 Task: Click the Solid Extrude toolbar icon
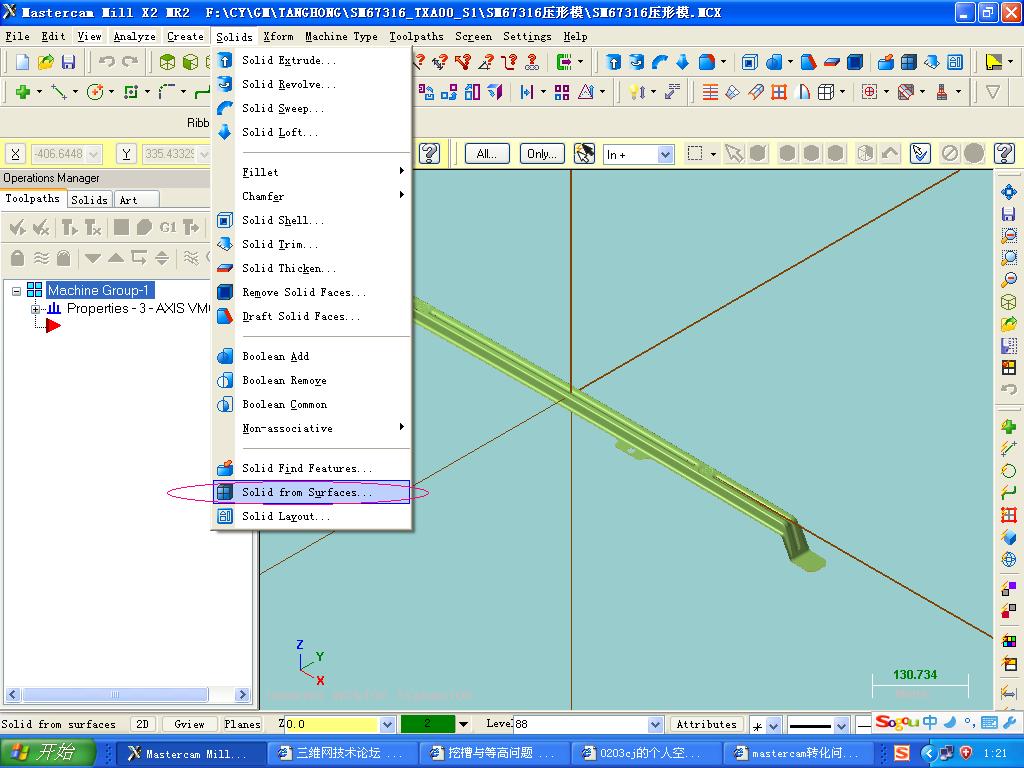(x=613, y=62)
